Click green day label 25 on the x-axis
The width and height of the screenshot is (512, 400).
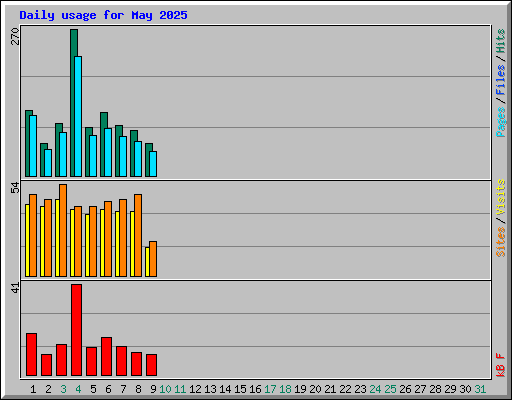[x=390, y=389]
